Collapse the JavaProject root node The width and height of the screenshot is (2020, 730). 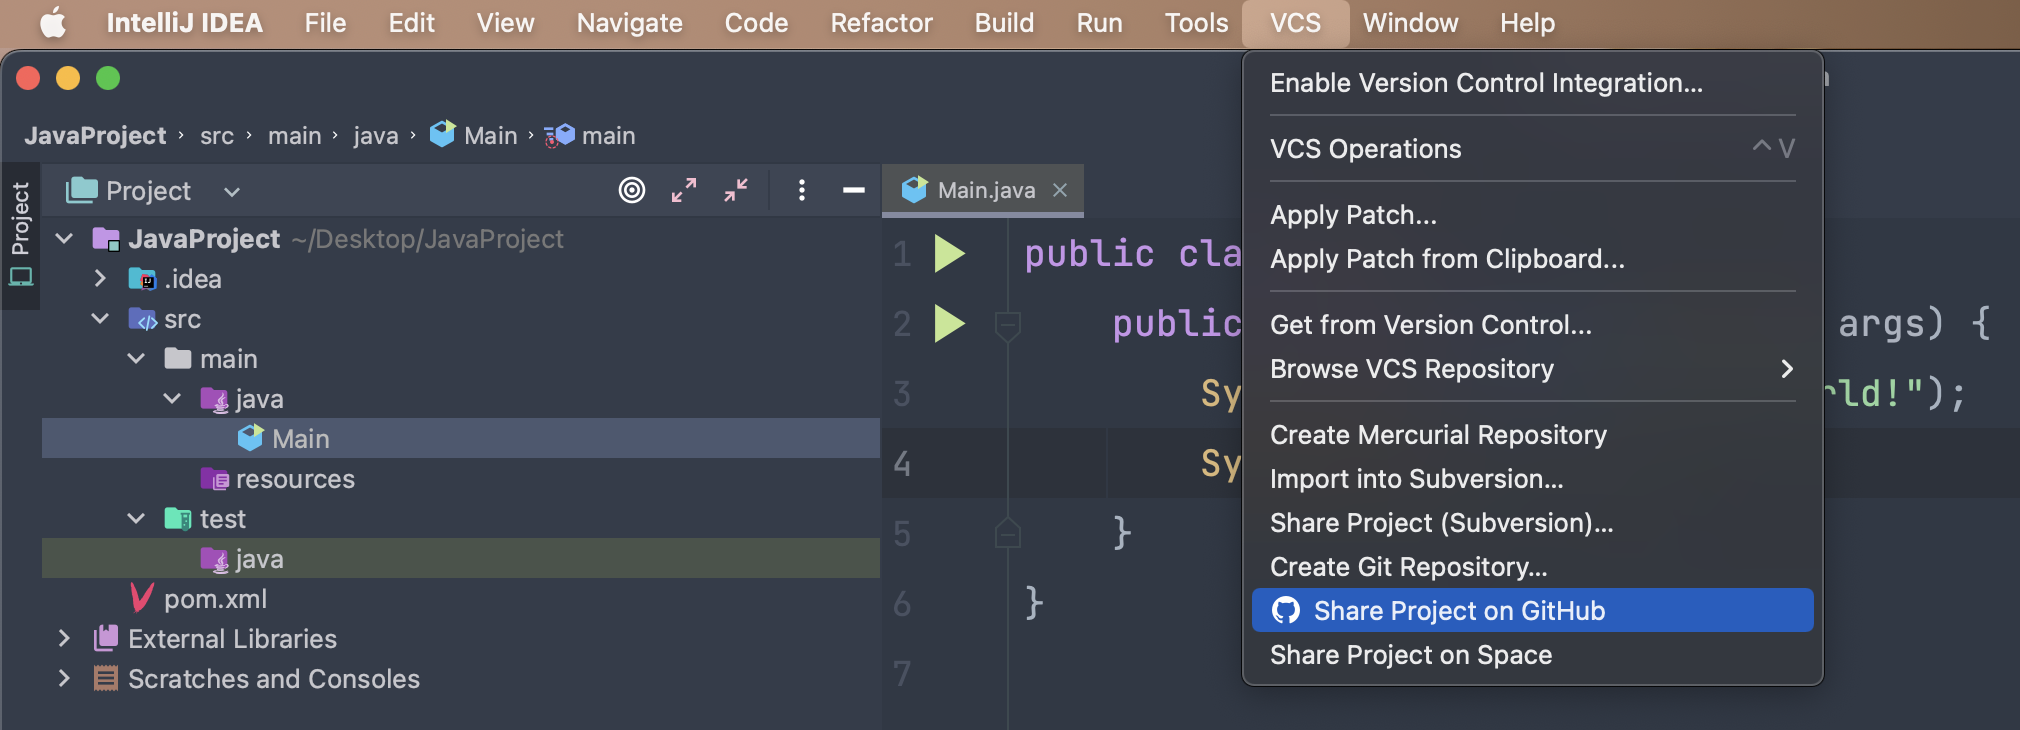64,238
